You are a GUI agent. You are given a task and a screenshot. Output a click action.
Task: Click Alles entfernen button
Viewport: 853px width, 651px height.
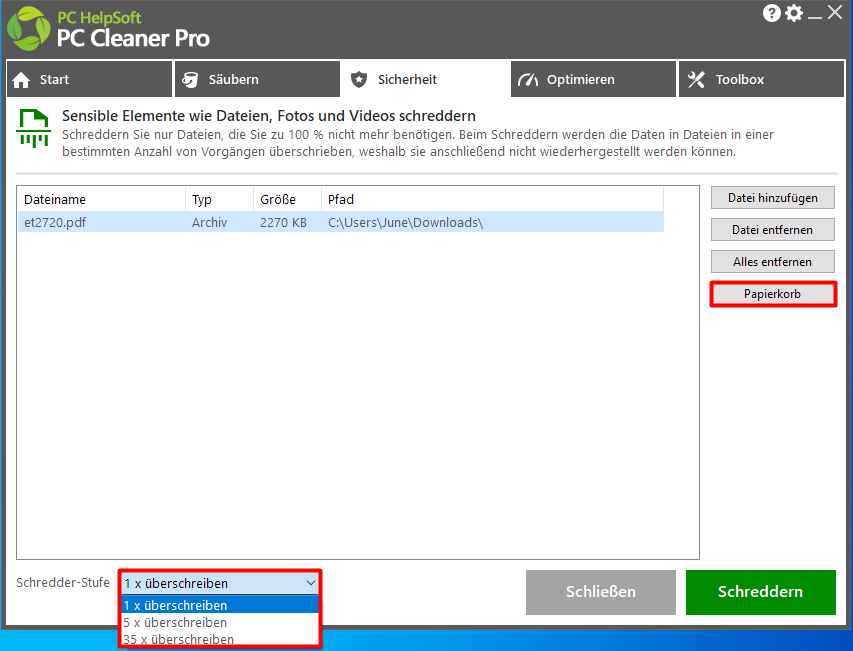click(772, 262)
